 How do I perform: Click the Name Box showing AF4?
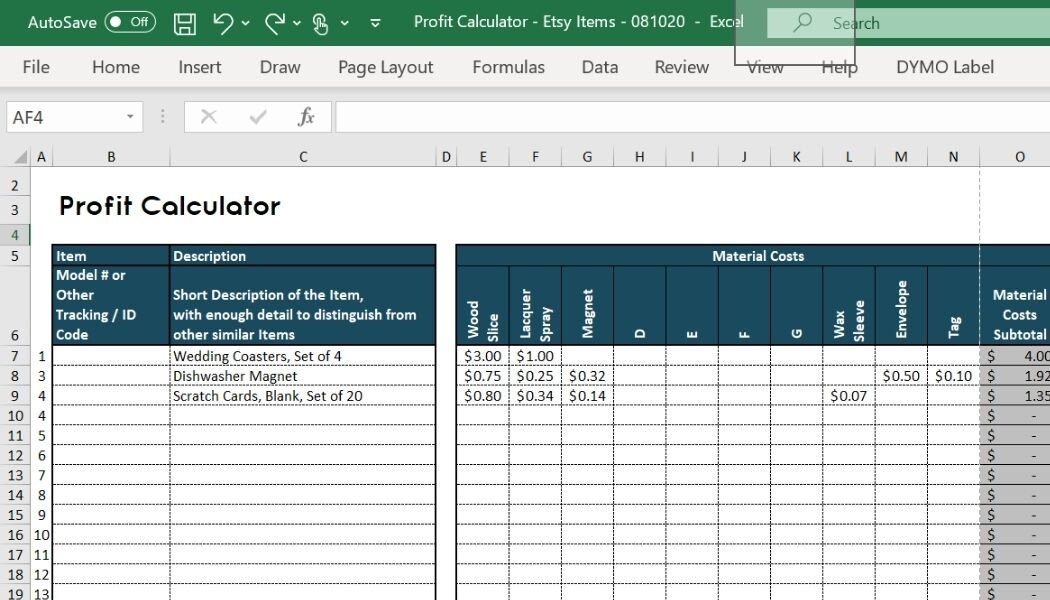67,117
